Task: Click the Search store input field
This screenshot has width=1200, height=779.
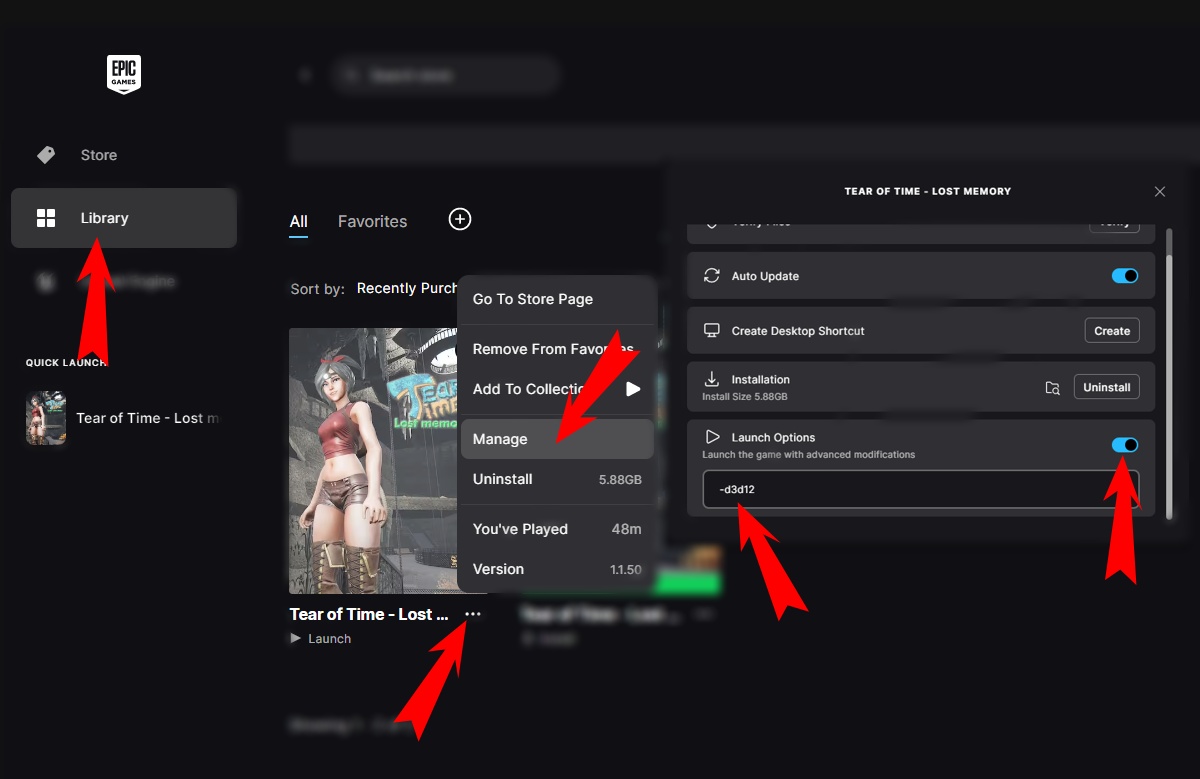Action: [x=446, y=75]
